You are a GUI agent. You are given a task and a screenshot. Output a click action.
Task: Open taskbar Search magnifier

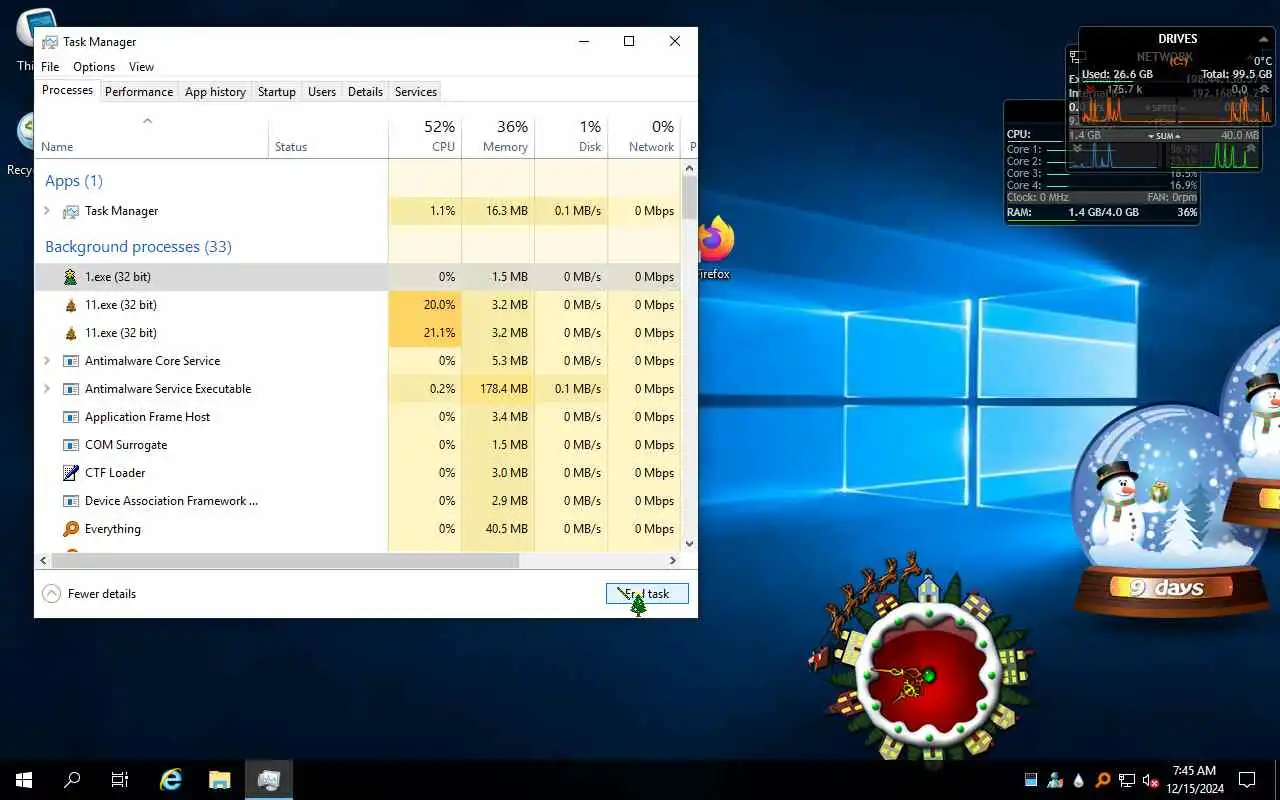pyautogui.click(x=72, y=780)
